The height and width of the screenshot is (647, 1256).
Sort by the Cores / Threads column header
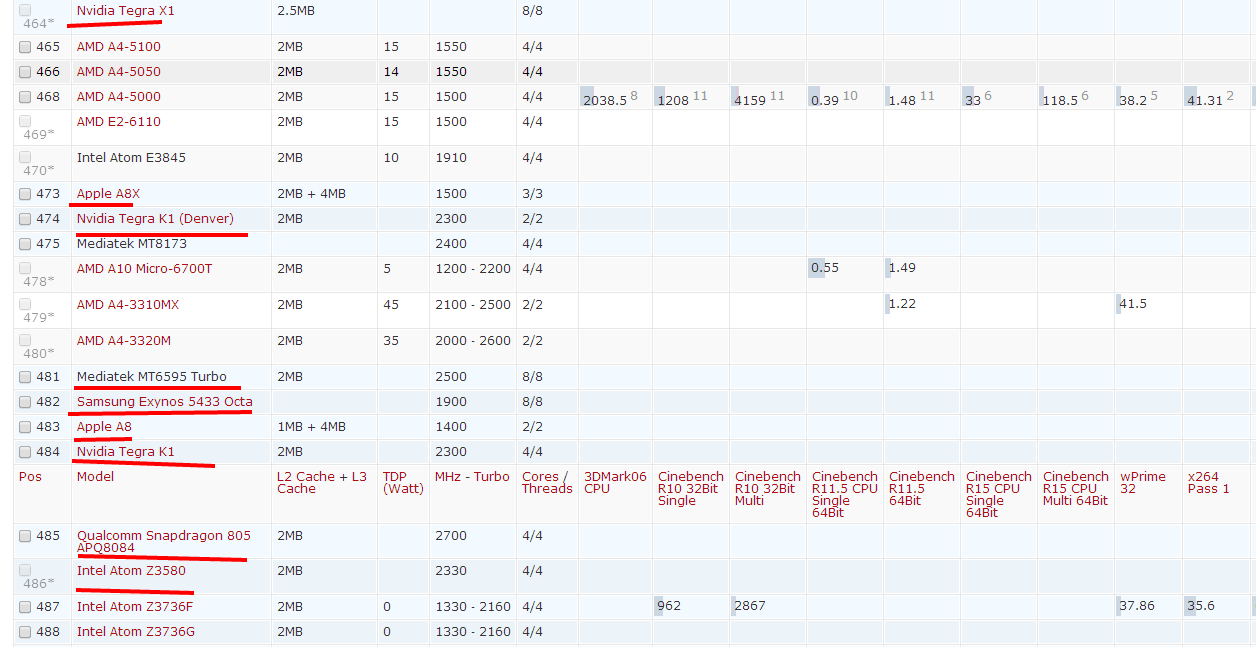coord(547,483)
